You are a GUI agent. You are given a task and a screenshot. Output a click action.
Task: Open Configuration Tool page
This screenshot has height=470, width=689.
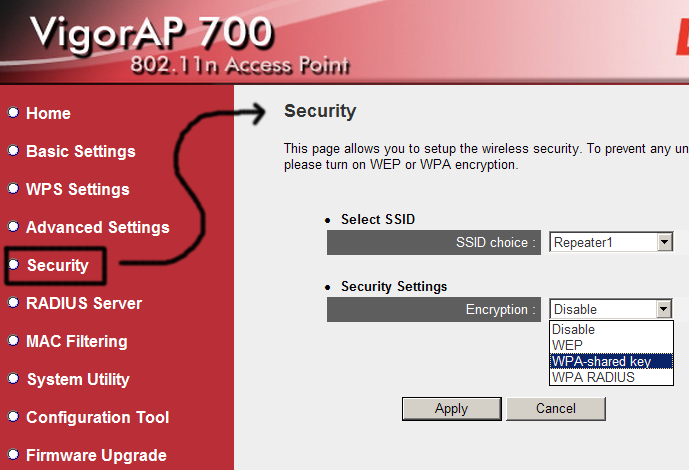(x=98, y=417)
